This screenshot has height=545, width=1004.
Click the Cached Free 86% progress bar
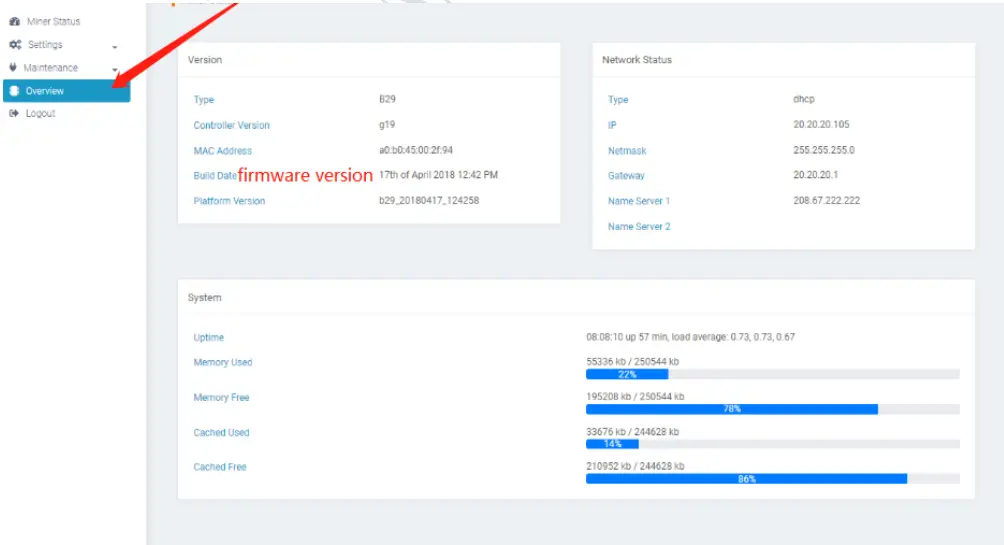772,479
